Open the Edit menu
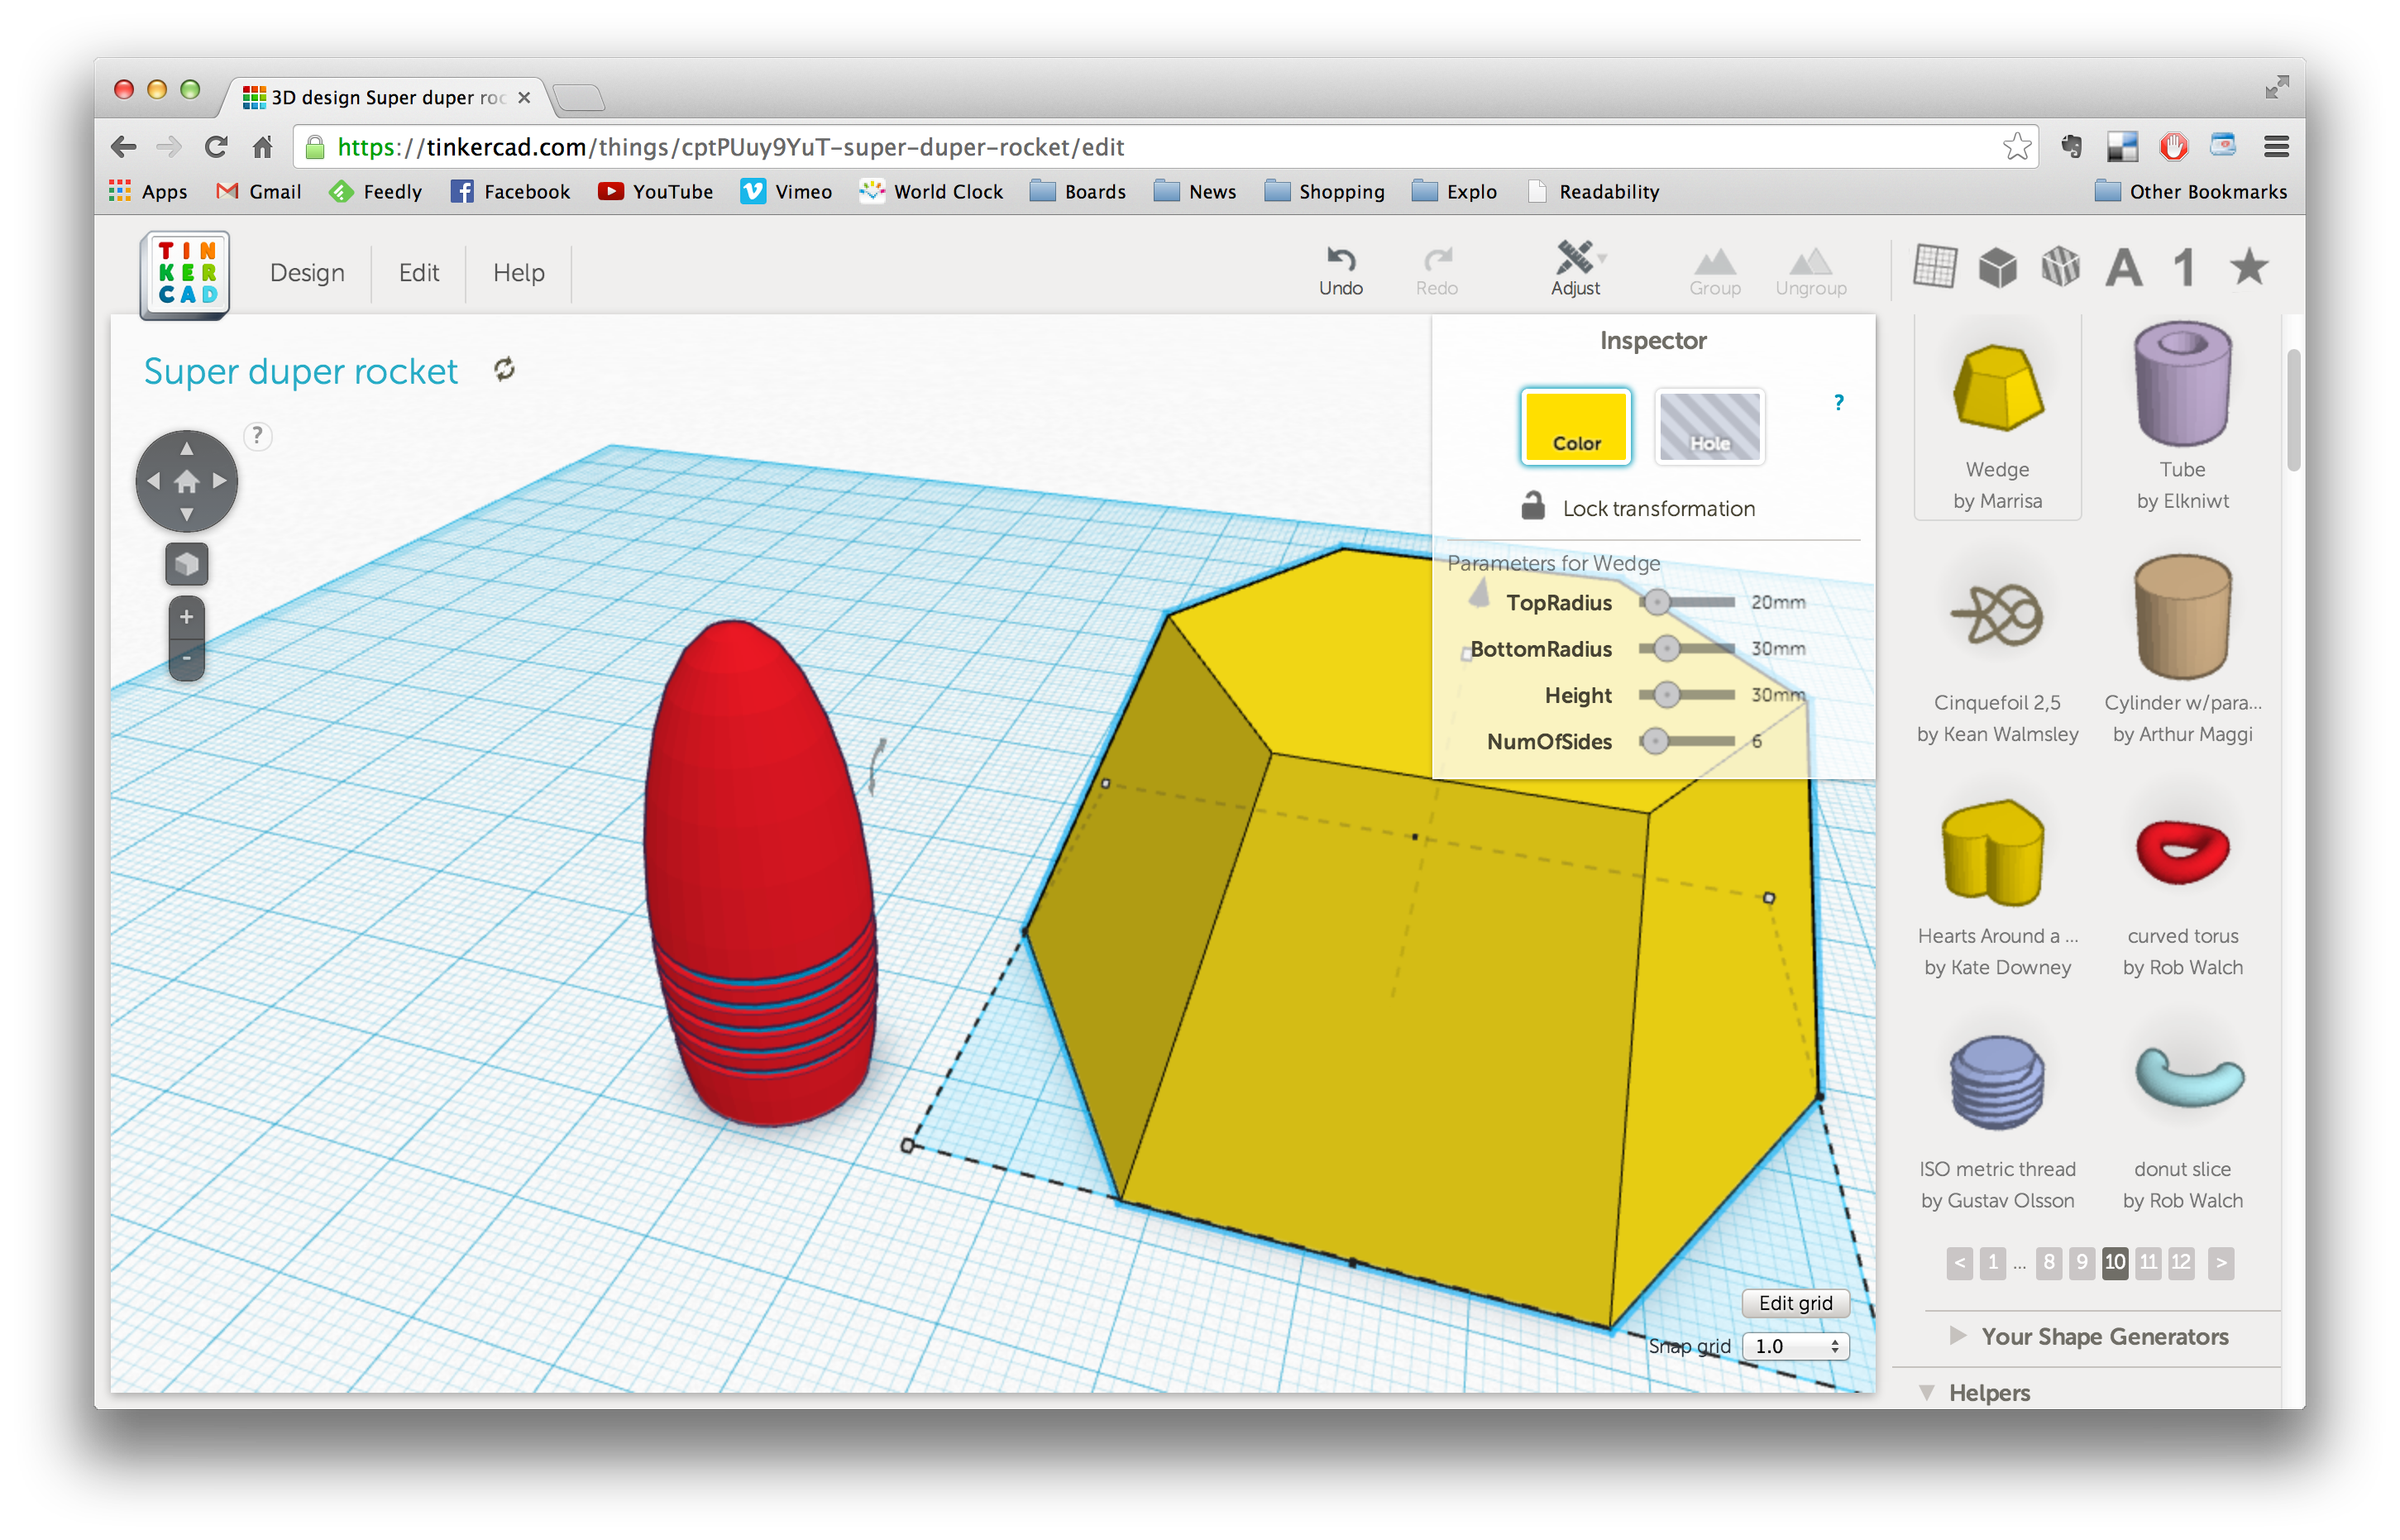Viewport: 2400px width, 1540px height. pos(419,272)
